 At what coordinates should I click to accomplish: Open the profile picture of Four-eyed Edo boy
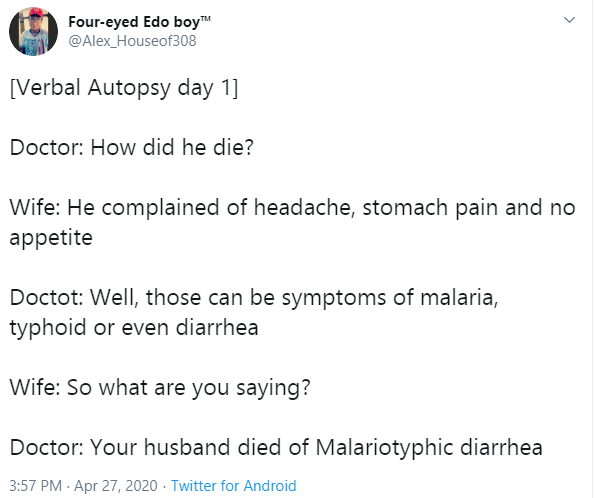click(x=33, y=31)
